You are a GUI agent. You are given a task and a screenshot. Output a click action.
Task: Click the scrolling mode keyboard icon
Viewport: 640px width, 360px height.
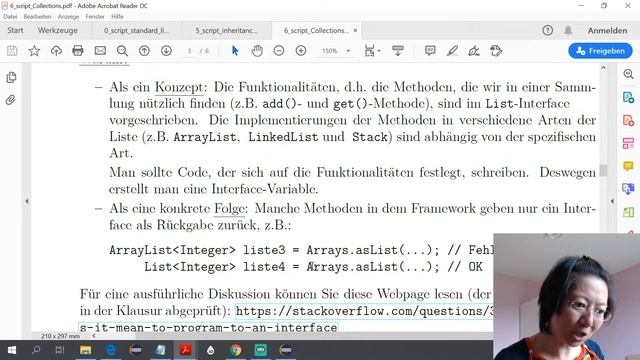(398, 51)
